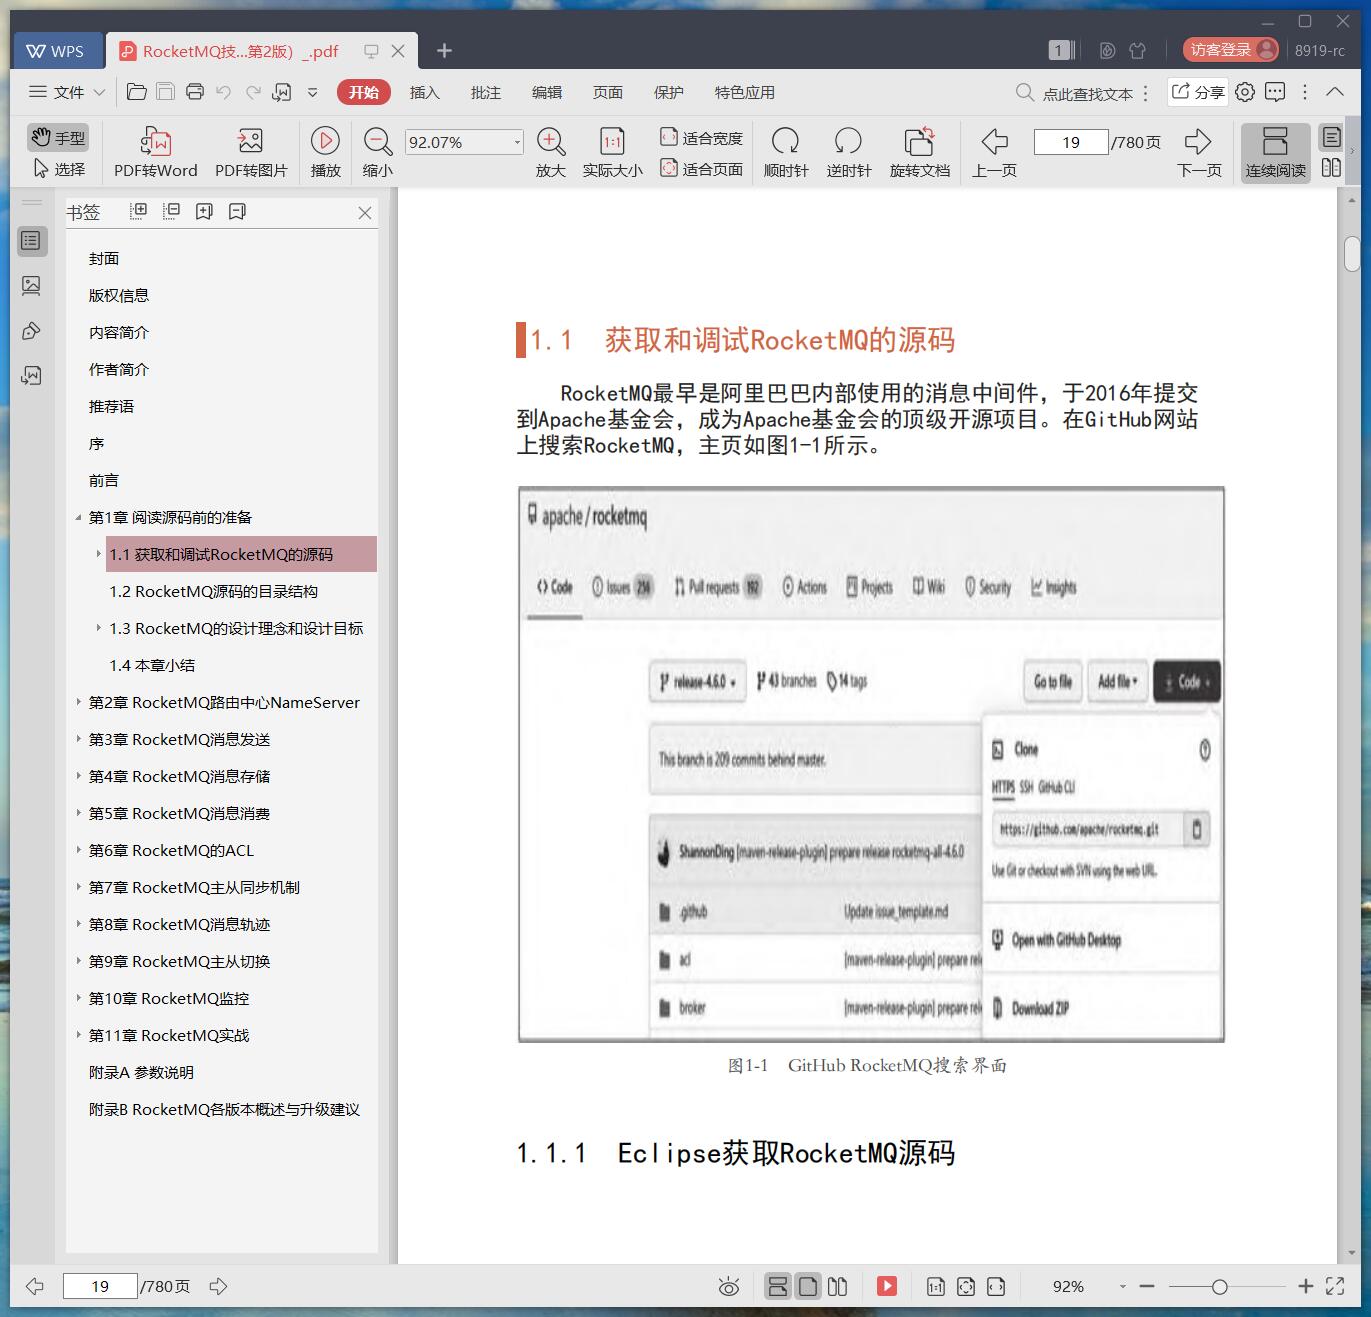Go to next page with 下一页 arrow

(1198, 141)
